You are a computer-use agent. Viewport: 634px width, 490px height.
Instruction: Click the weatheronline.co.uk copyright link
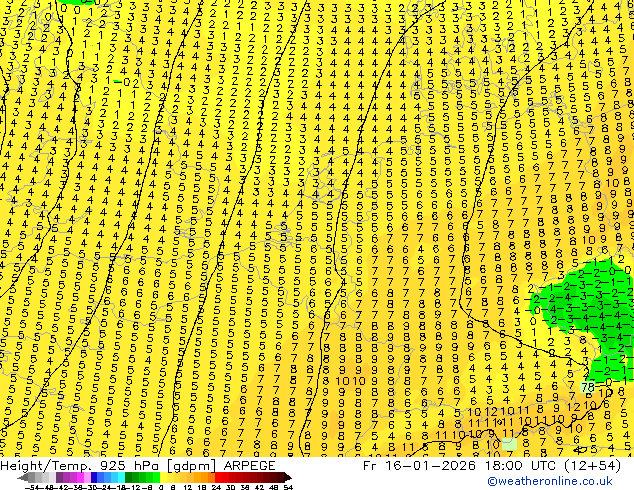(550, 481)
